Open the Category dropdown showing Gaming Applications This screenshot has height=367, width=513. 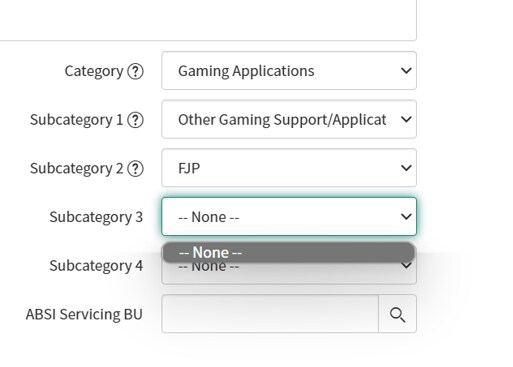click(x=289, y=71)
